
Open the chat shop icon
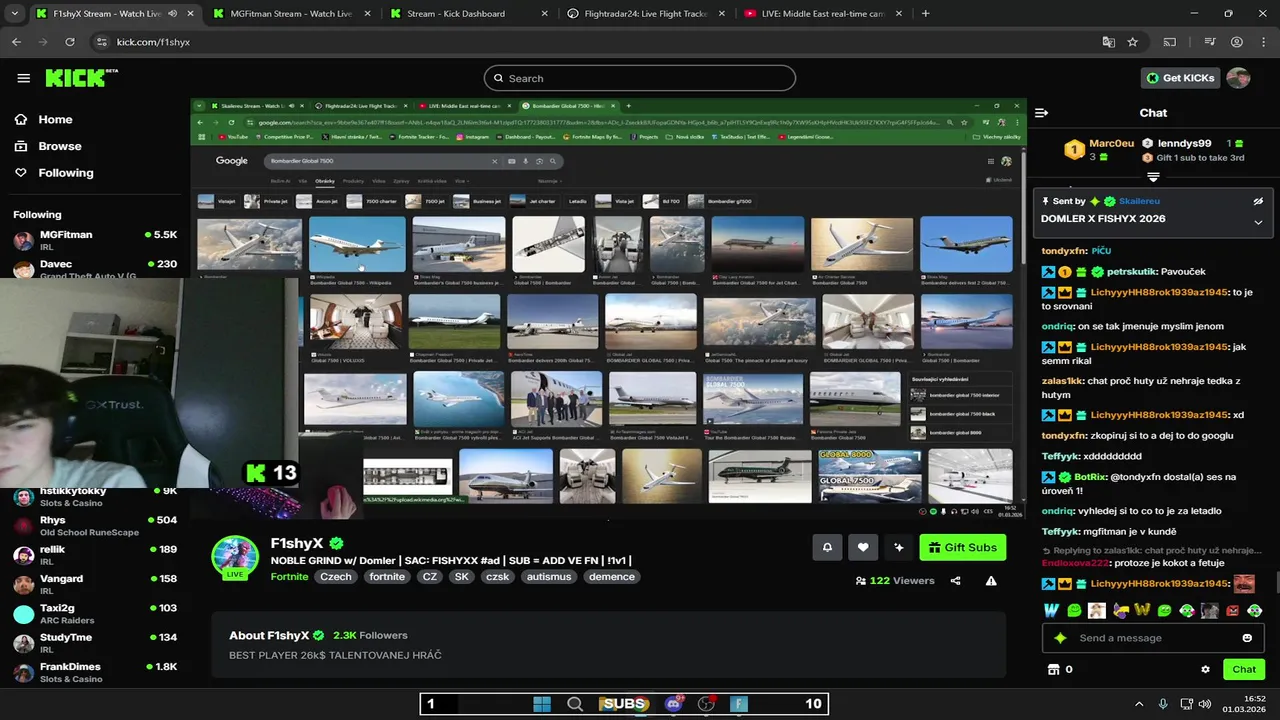click(1053, 669)
